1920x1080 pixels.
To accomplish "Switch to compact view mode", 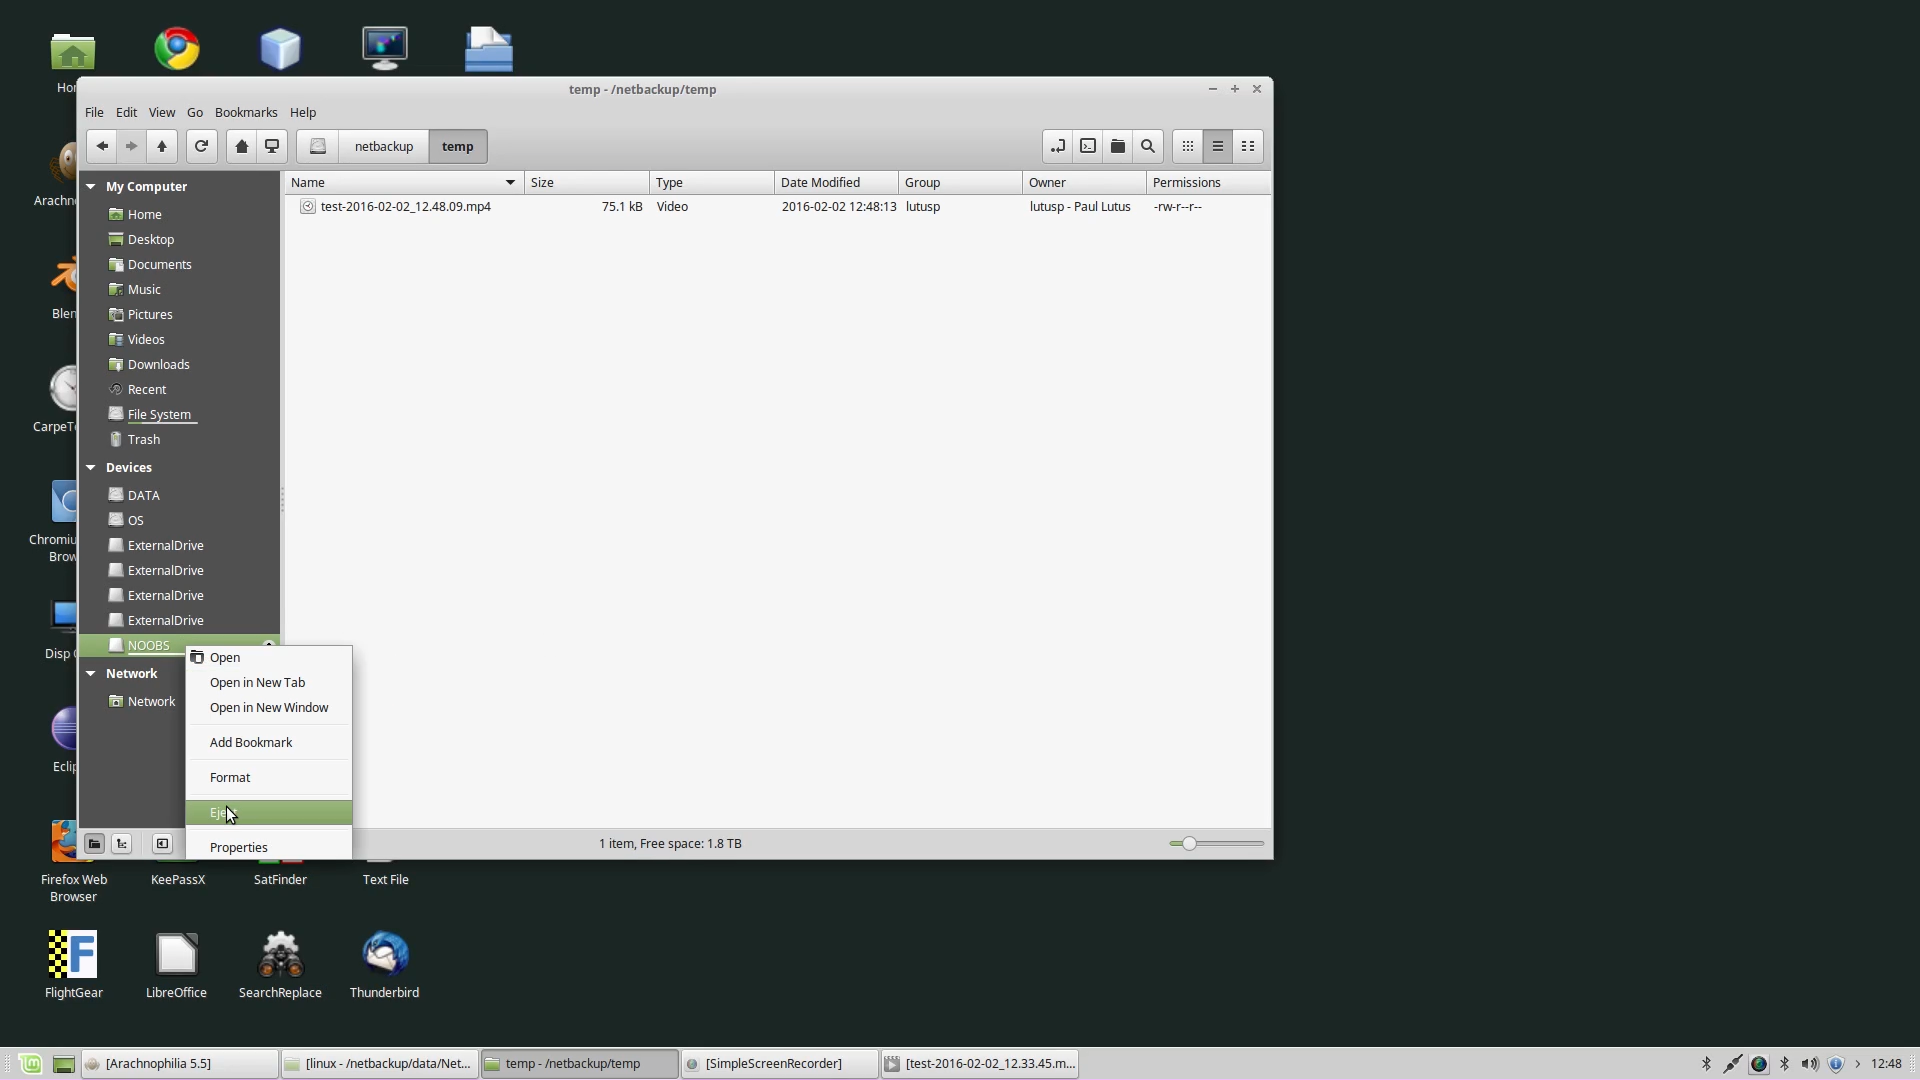I will [1248, 146].
